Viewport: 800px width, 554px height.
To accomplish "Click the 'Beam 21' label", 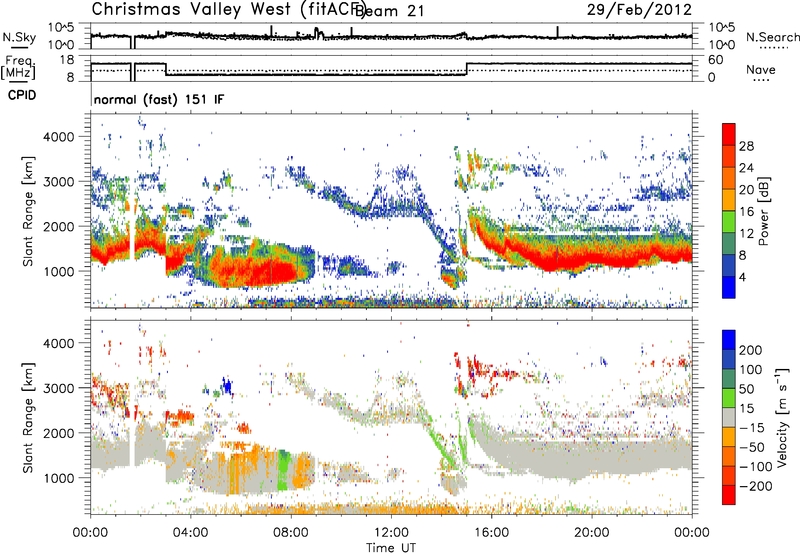I will (390, 11).
